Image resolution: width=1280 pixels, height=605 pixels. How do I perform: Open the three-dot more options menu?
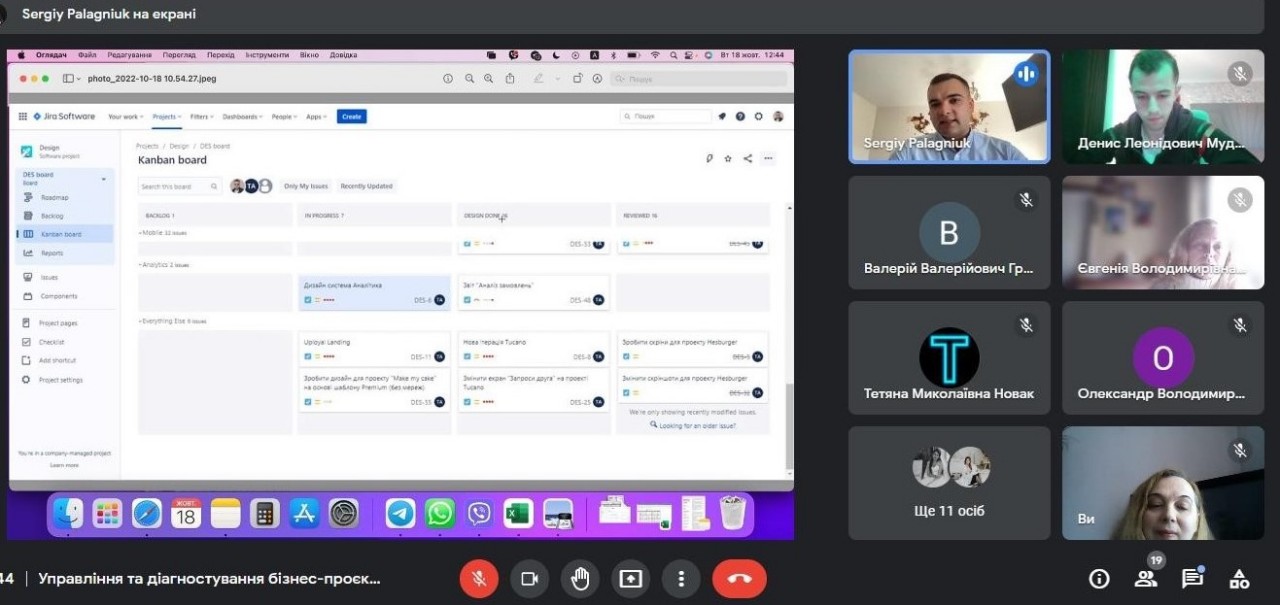click(681, 579)
